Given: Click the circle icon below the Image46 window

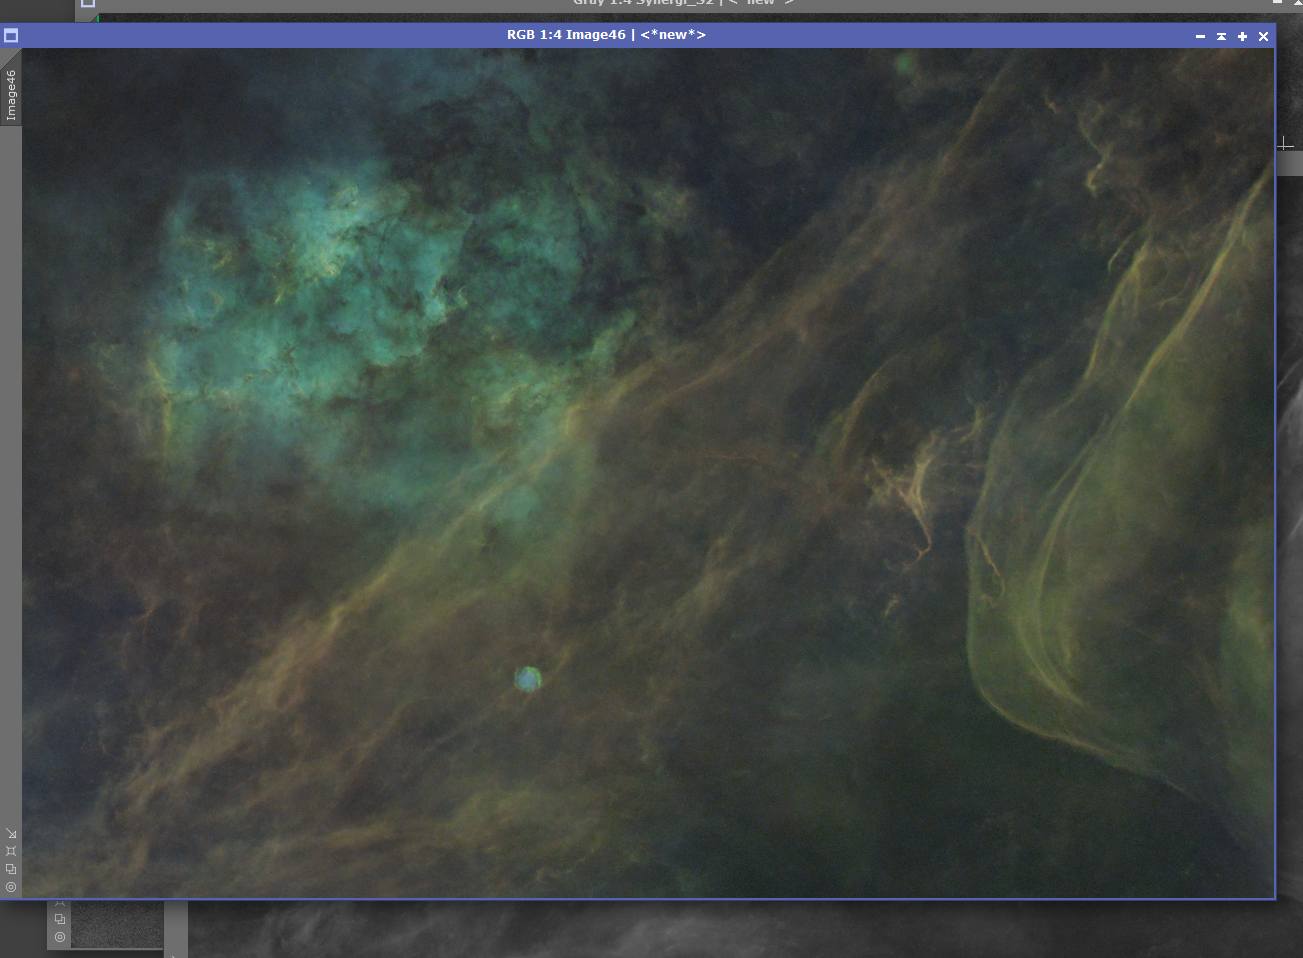Looking at the screenshot, I should 60,937.
